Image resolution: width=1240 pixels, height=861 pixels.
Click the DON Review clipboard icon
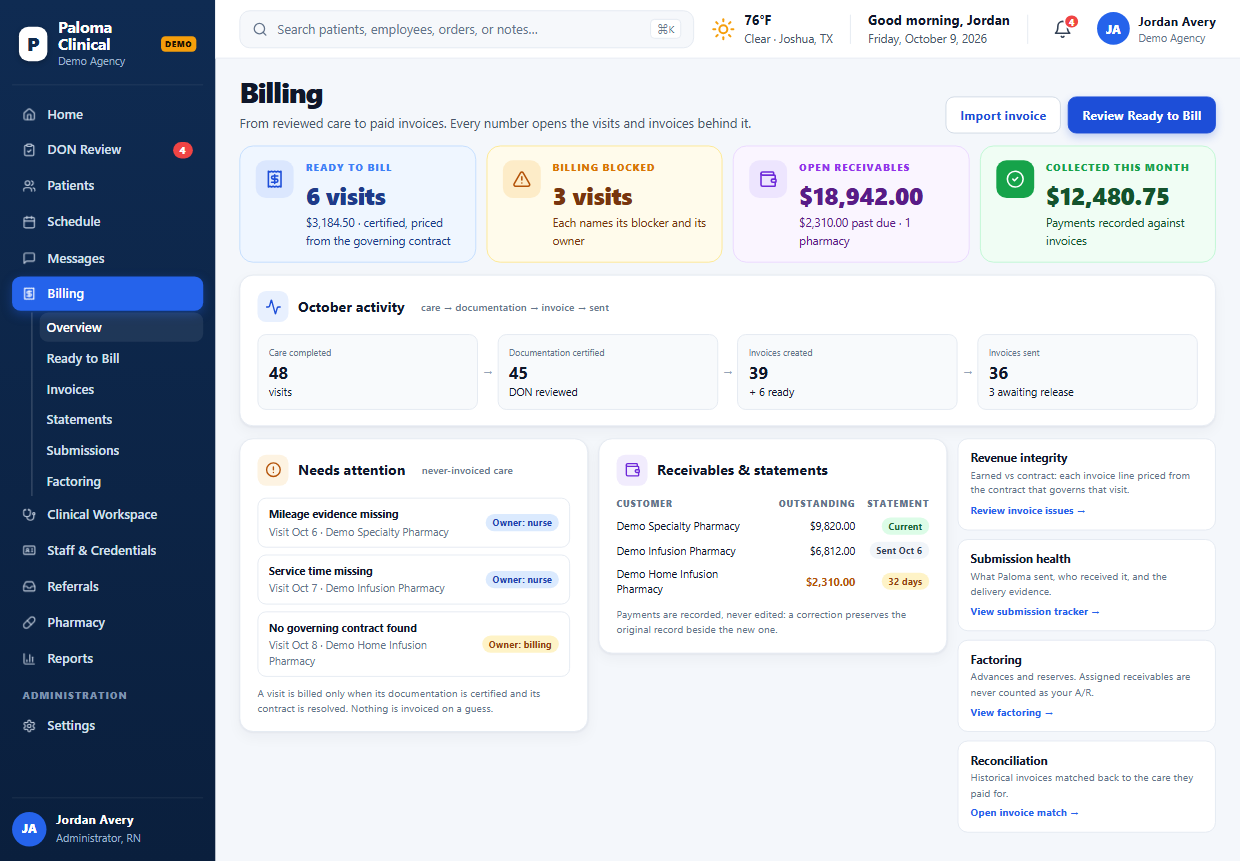tap(29, 150)
